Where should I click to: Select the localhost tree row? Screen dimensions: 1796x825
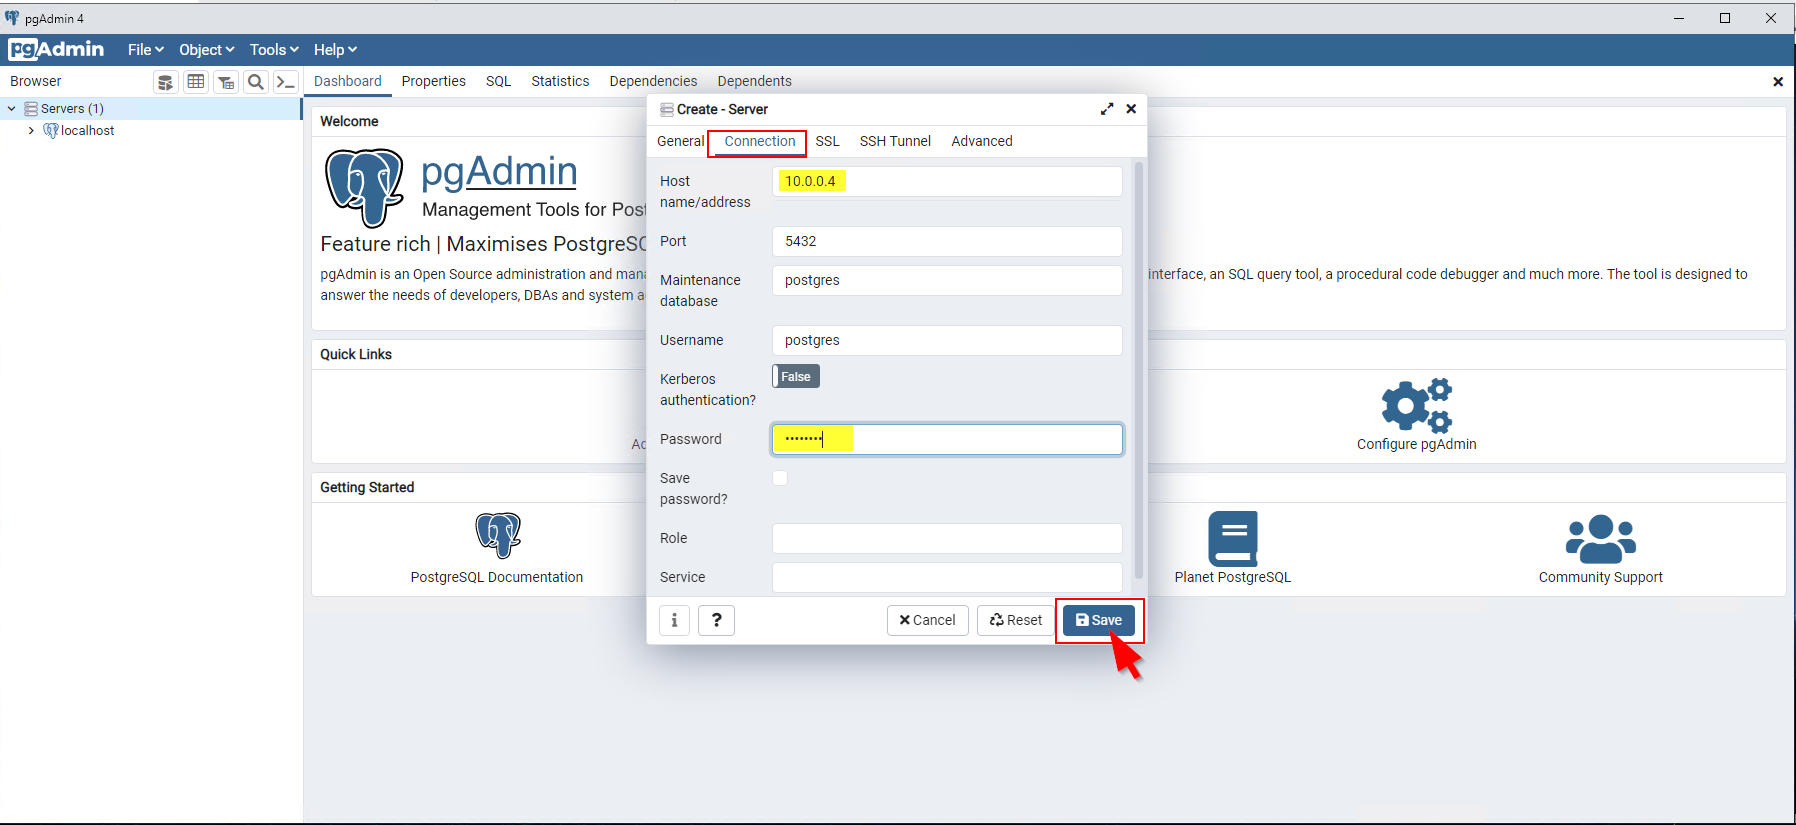(x=151, y=131)
